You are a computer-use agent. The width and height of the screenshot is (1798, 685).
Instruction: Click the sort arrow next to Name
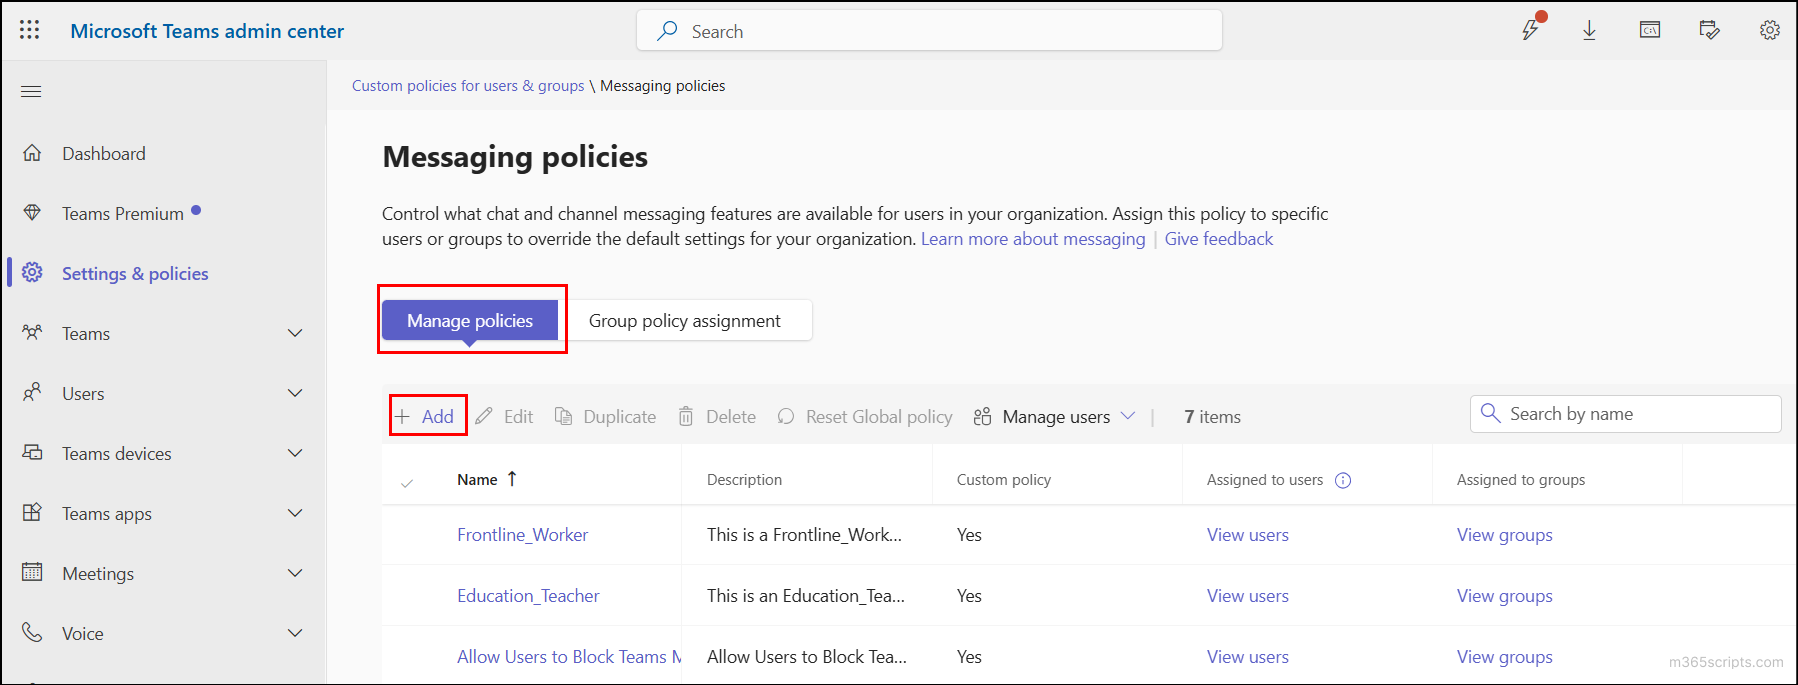point(512,479)
